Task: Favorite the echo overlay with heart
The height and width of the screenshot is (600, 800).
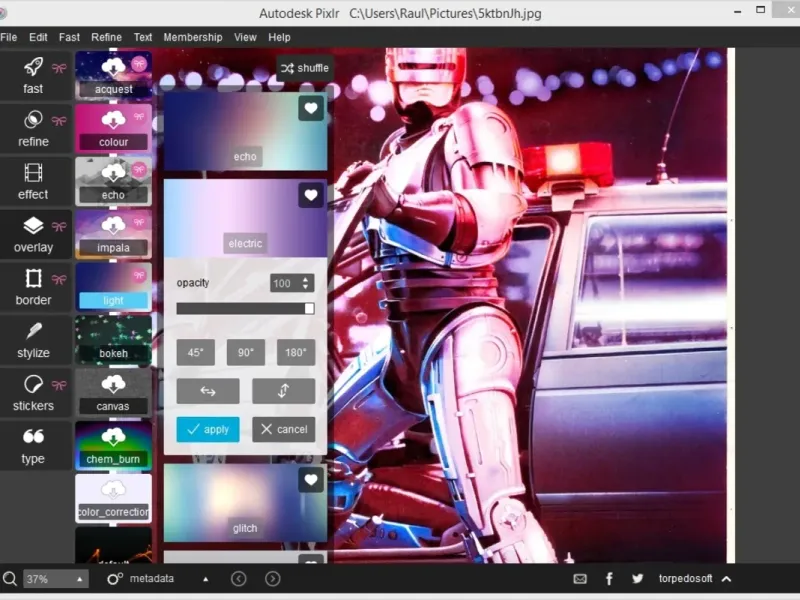Action: 311,109
